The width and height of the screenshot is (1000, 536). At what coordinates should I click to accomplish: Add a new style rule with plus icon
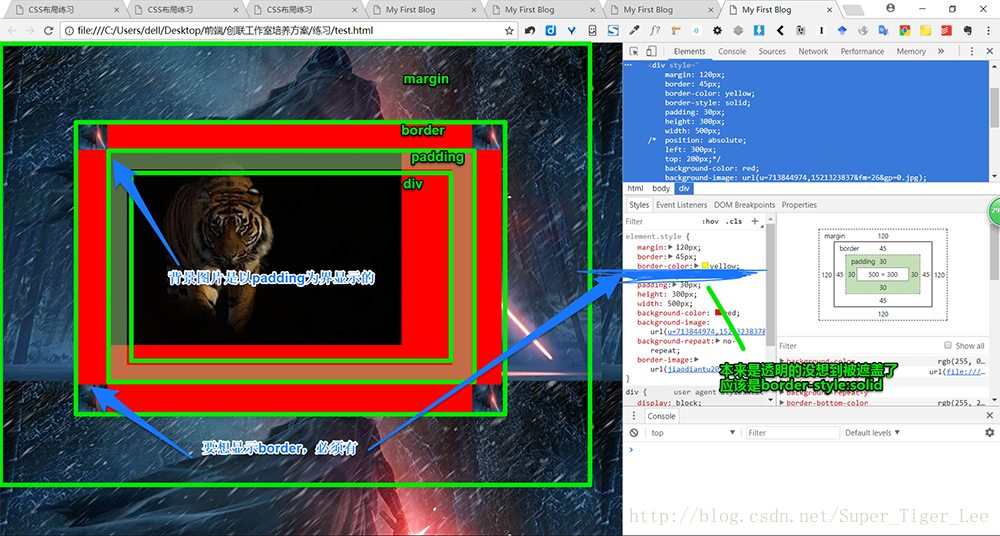(x=755, y=221)
